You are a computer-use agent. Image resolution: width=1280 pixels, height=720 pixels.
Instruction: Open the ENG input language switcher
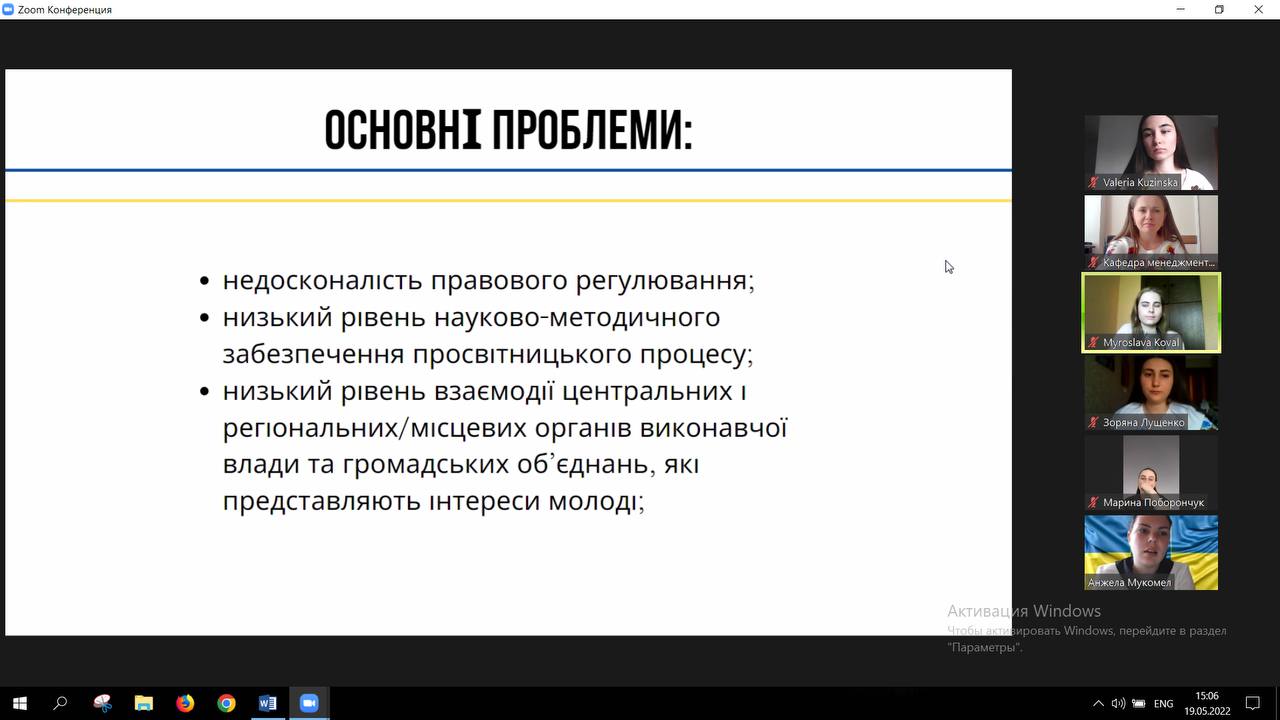pyautogui.click(x=1163, y=703)
